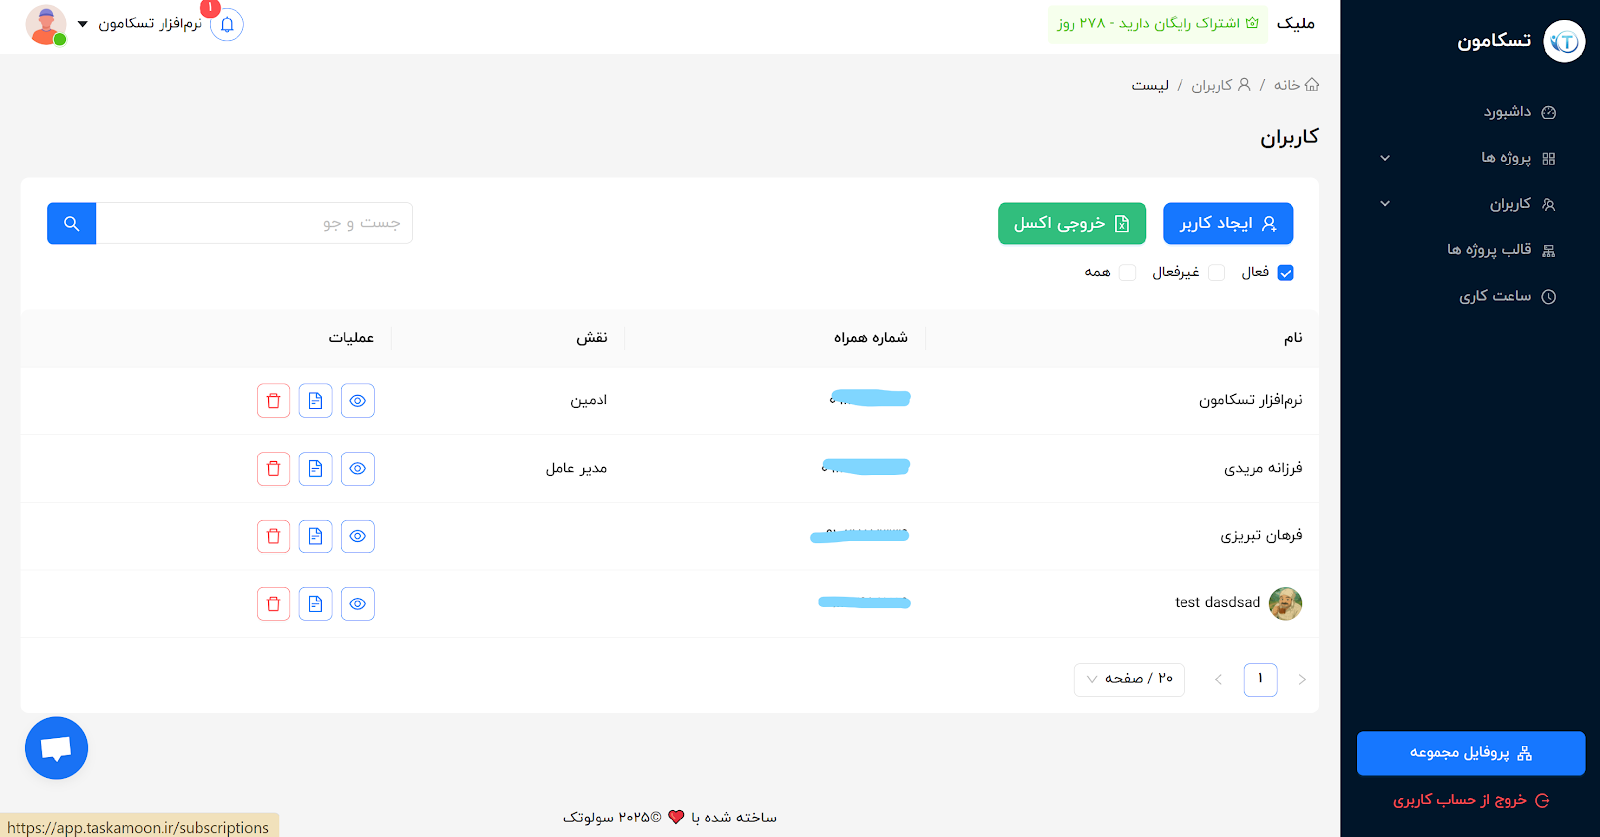
Task: Enable the غیرفعال checkbox filter
Action: tap(1217, 273)
